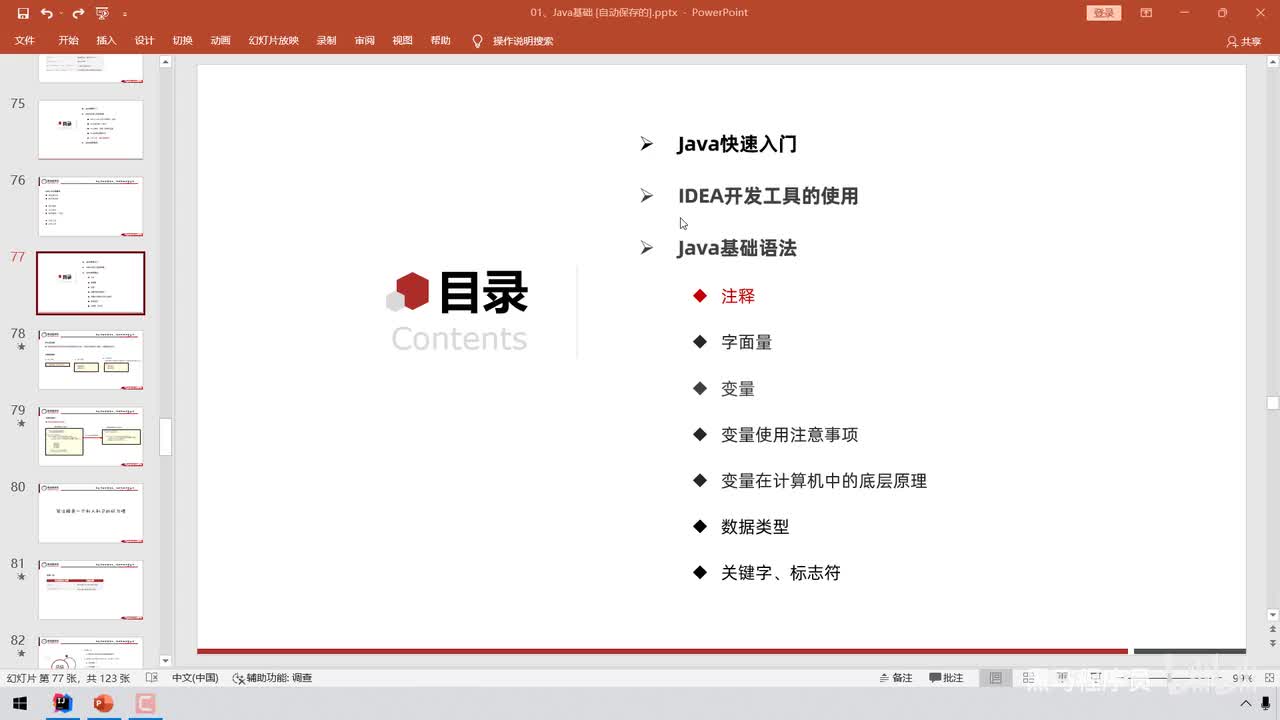Click the 关键字、标志符 bullet item
Image resolution: width=1280 pixels, height=720 pixels.
pyautogui.click(x=780, y=572)
